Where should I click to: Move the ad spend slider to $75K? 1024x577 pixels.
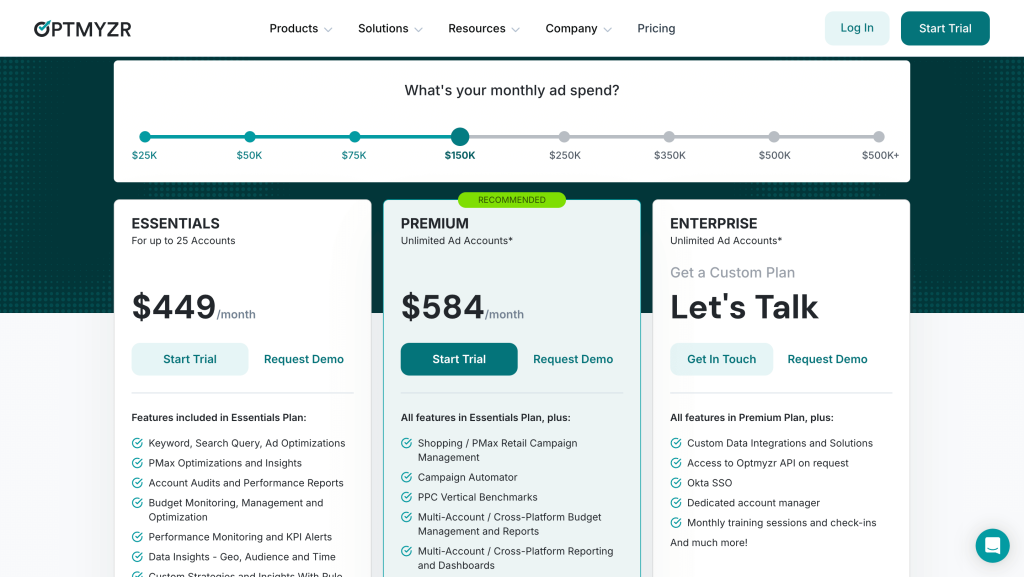pyautogui.click(x=354, y=136)
